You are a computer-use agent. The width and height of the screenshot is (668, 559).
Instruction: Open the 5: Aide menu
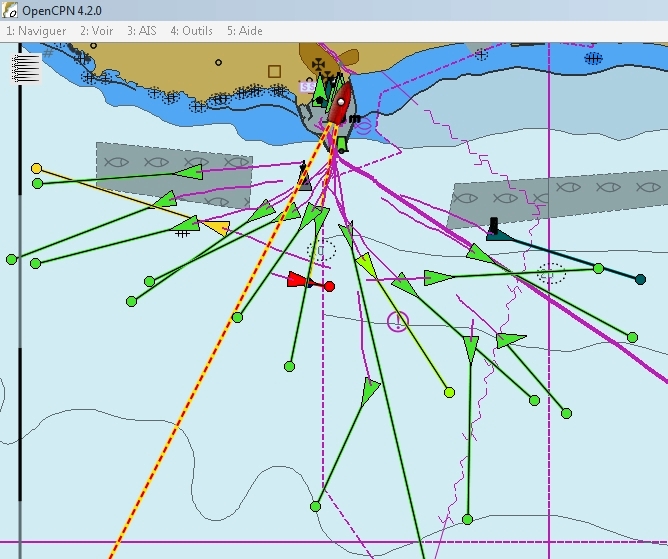(x=245, y=31)
